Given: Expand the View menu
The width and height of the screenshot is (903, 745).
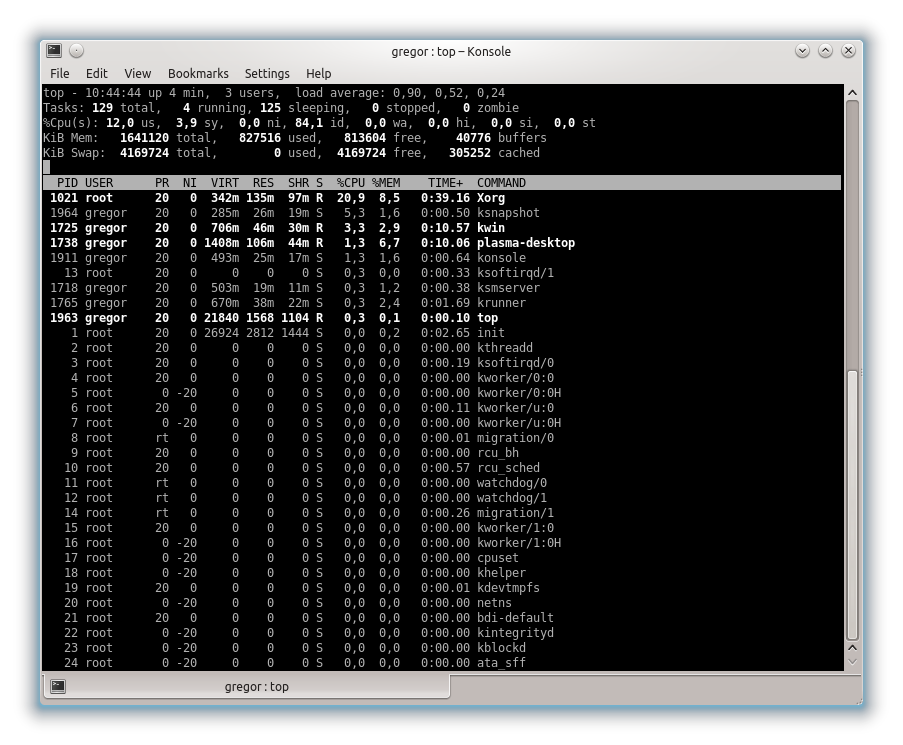Looking at the screenshot, I should click(x=137, y=73).
